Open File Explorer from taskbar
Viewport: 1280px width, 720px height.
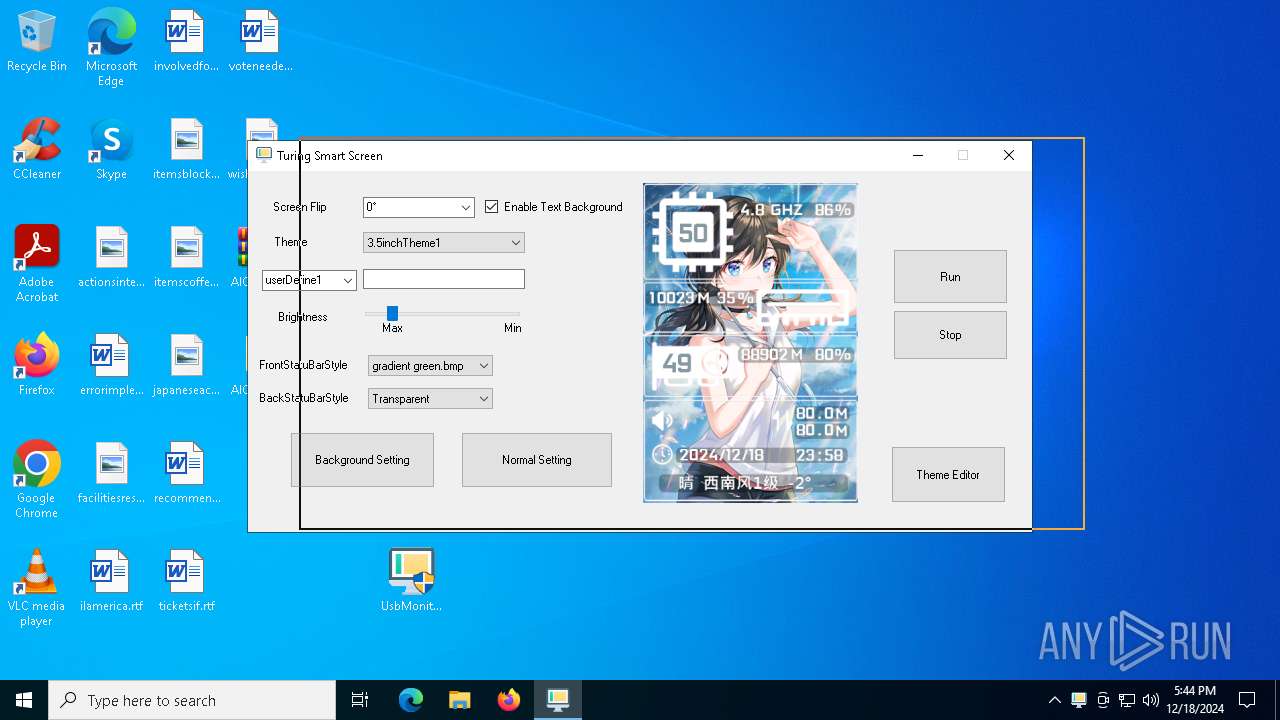click(460, 700)
